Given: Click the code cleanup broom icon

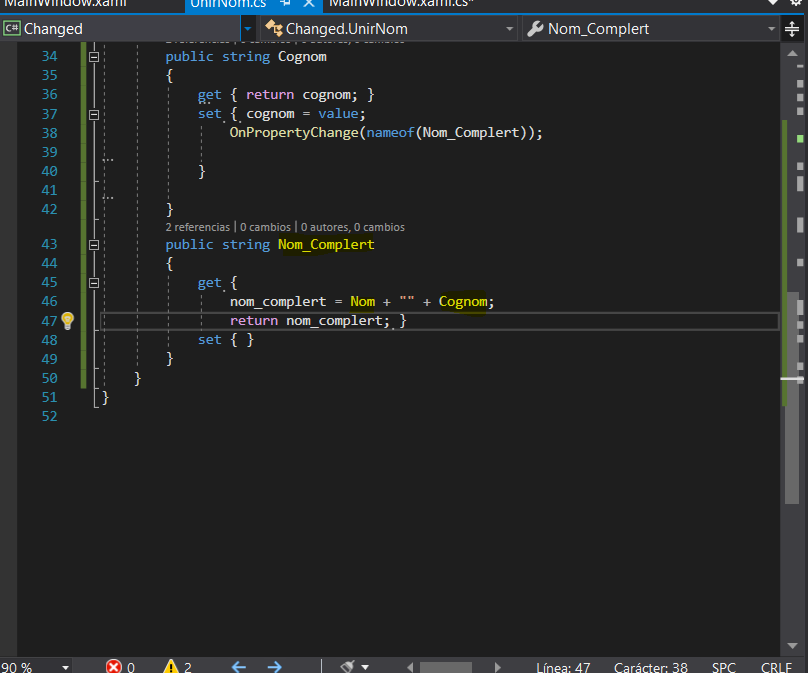Looking at the screenshot, I should (x=348, y=666).
